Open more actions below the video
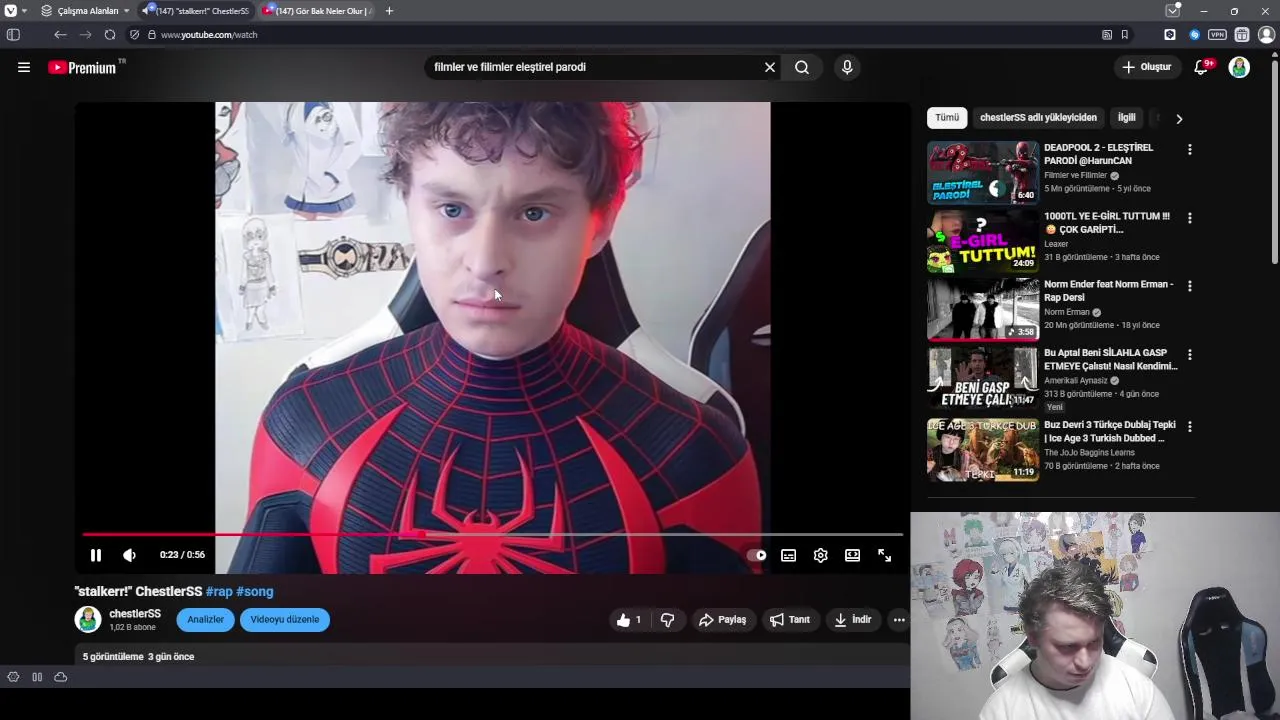1280x720 pixels. click(x=899, y=620)
